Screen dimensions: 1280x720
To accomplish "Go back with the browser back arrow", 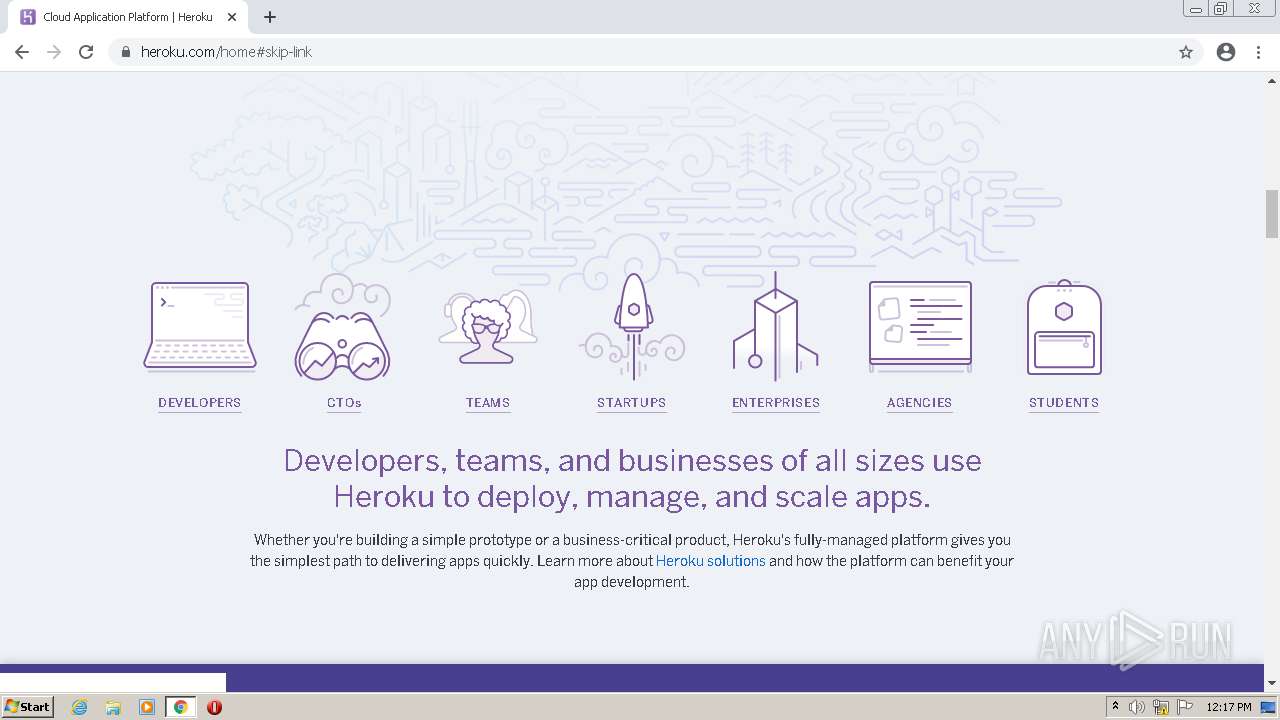I will click(x=22, y=52).
